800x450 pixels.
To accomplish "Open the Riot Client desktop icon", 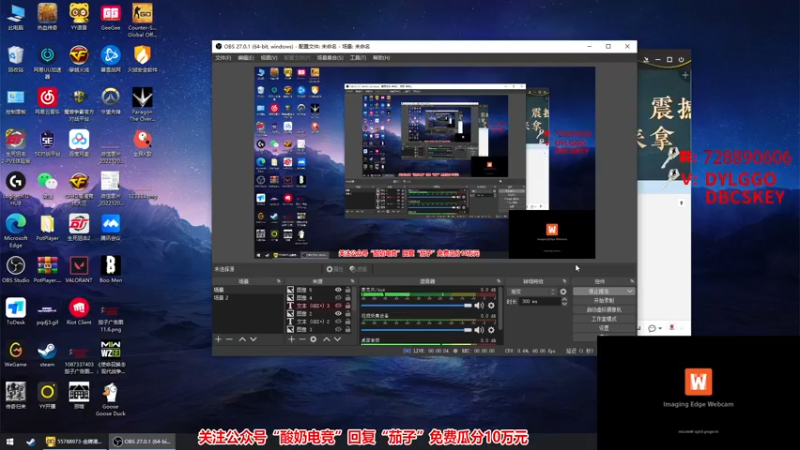I will 79,312.
